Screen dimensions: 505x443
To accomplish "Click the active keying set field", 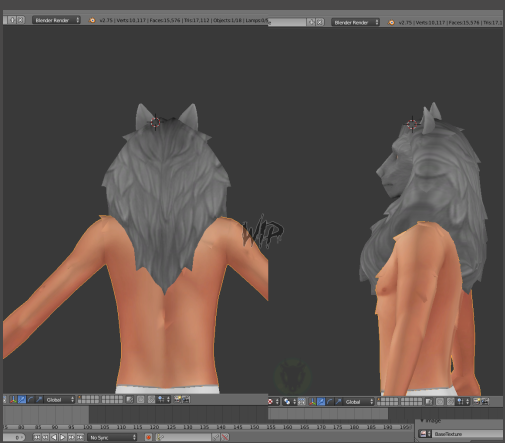I will [183, 437].
